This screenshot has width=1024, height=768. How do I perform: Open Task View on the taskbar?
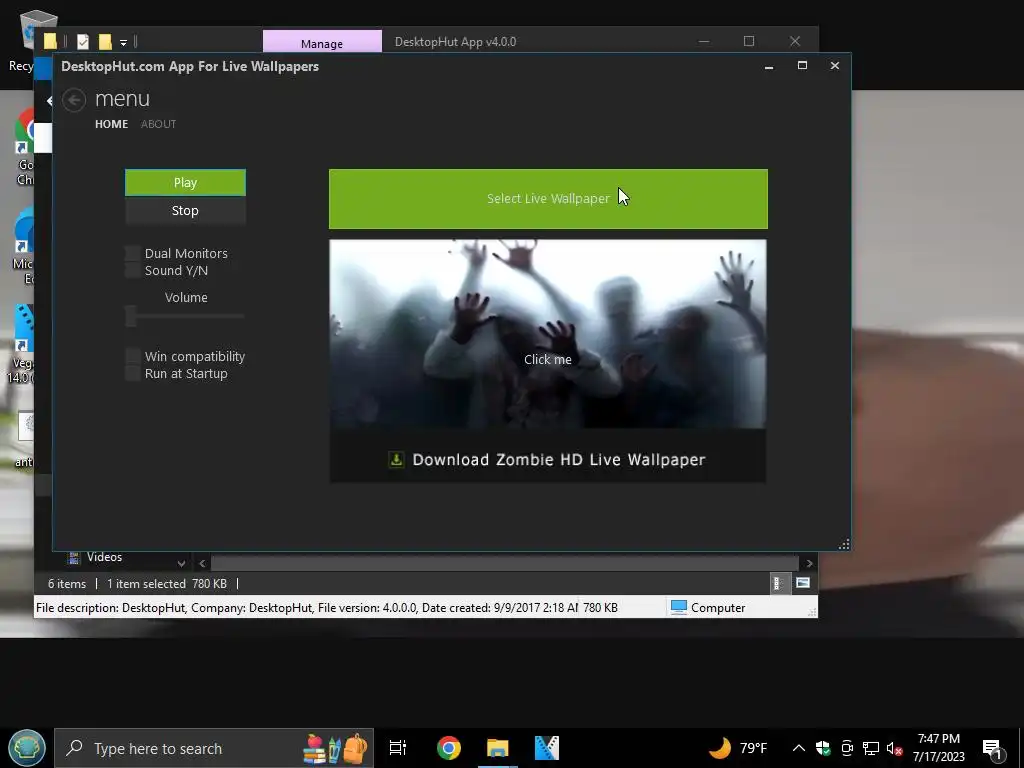398,748
